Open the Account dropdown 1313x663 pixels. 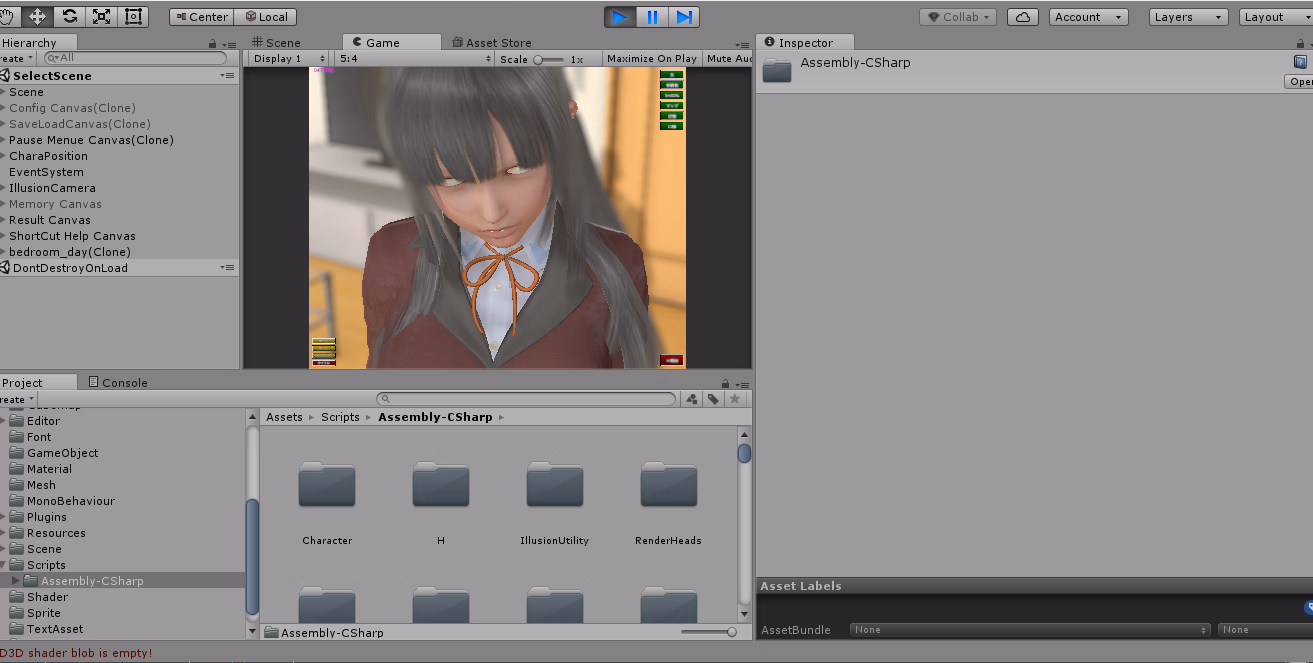pyautogui.click(x=1089, y=17)
